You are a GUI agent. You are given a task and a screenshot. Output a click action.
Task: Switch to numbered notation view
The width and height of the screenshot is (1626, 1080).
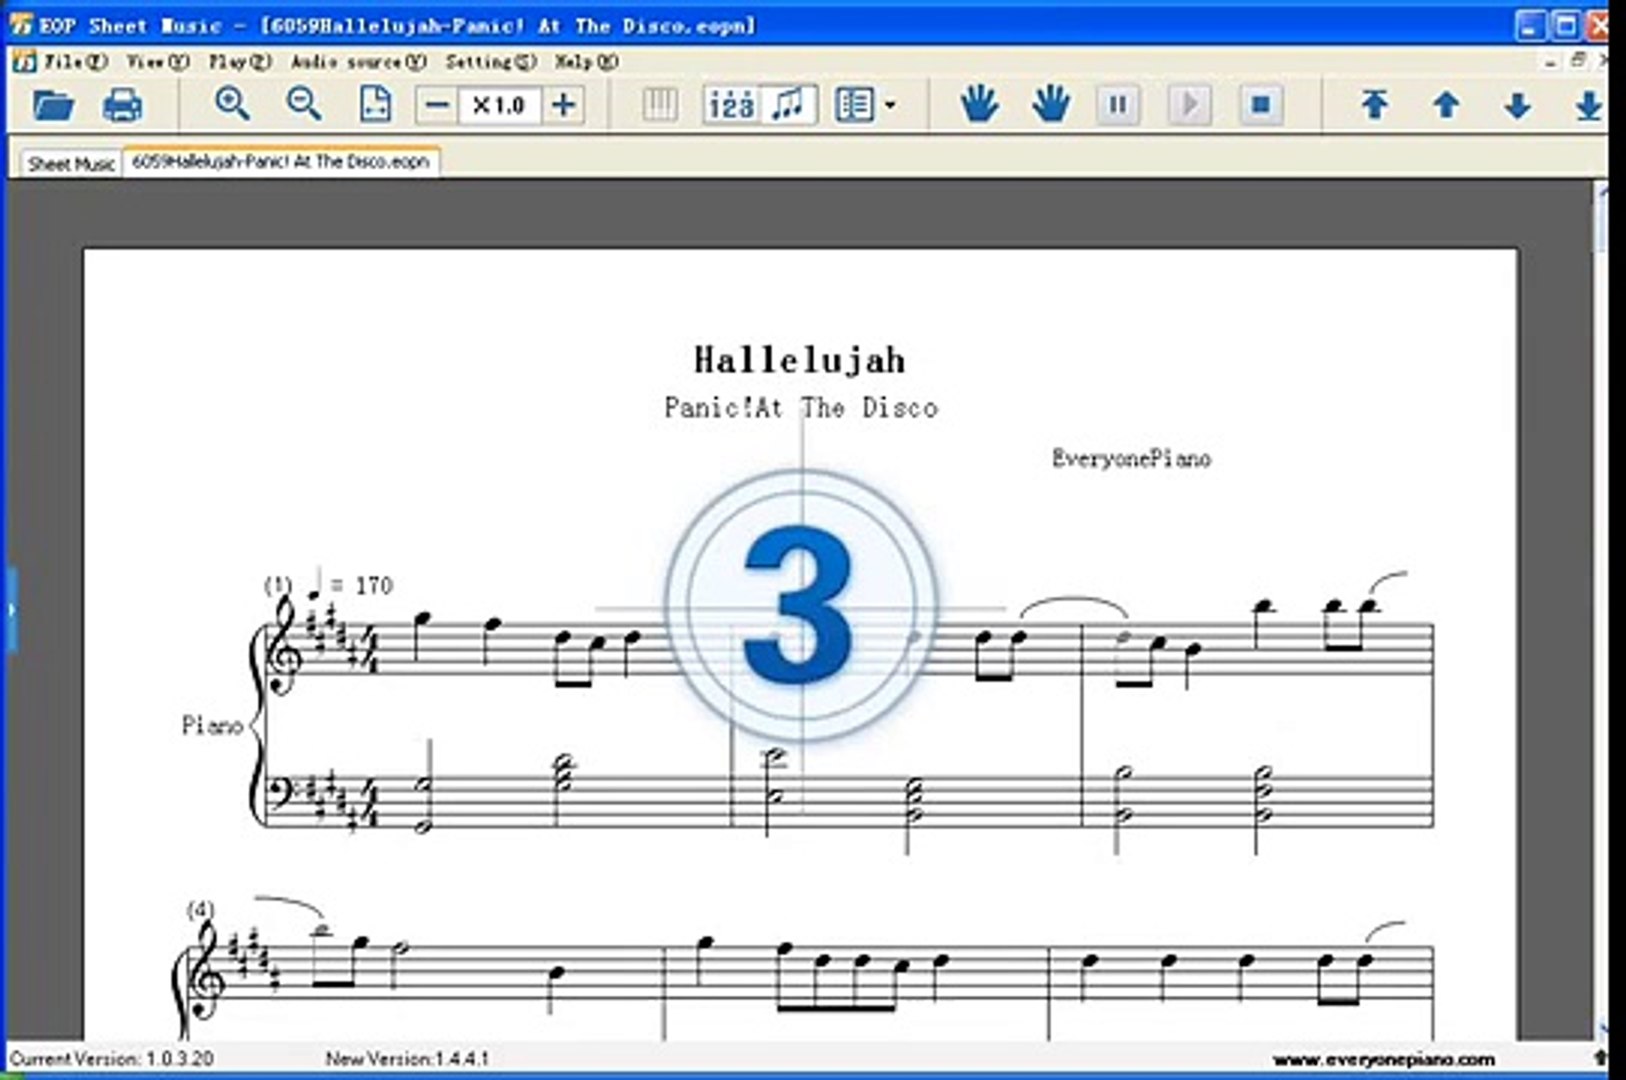732,105
